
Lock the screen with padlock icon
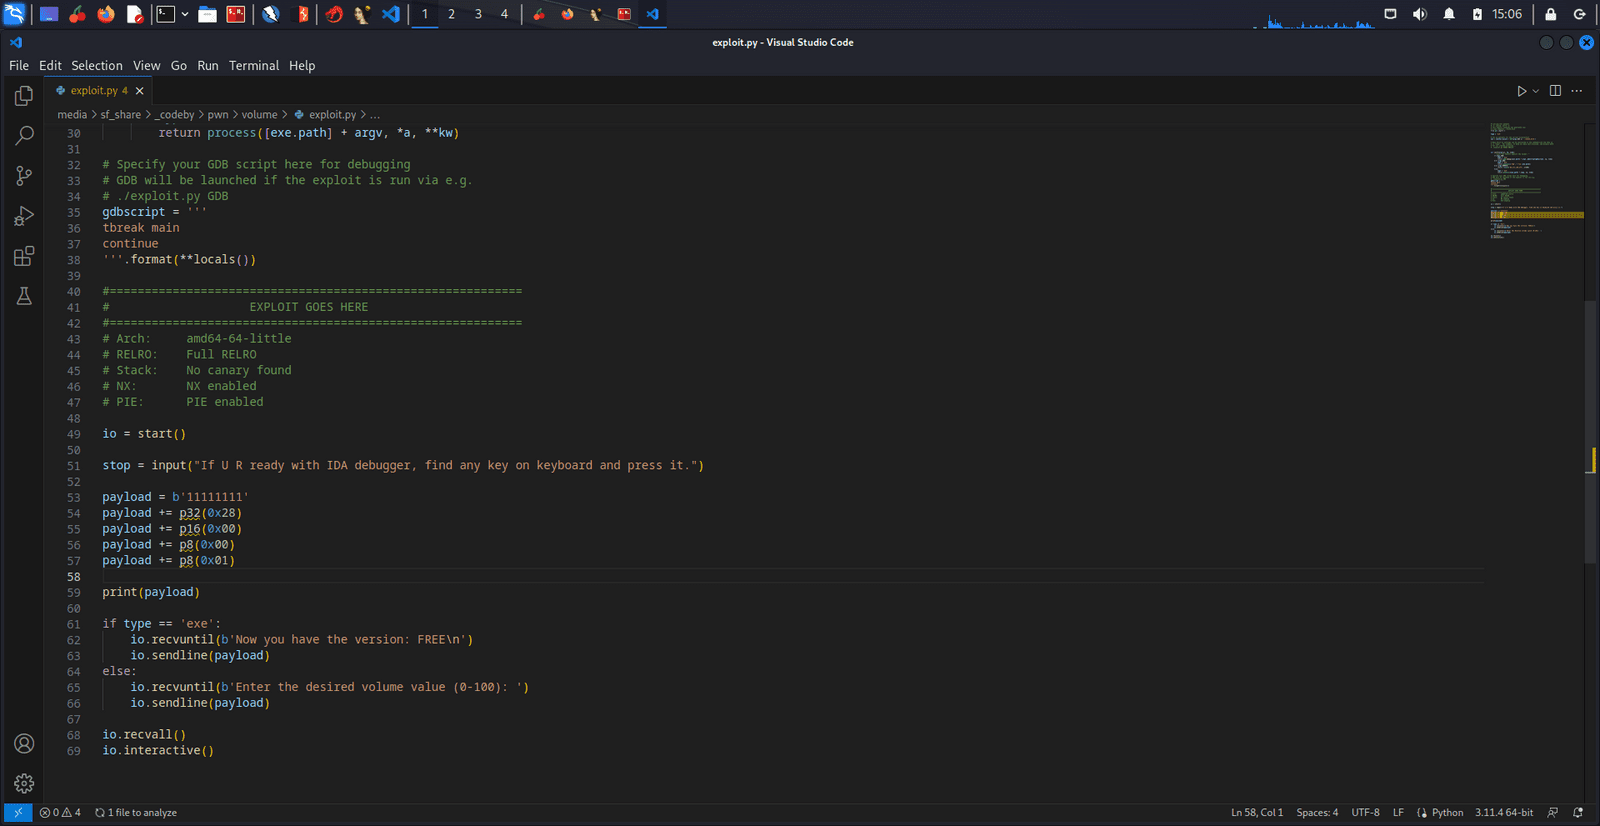click(x=1551, y=14)
